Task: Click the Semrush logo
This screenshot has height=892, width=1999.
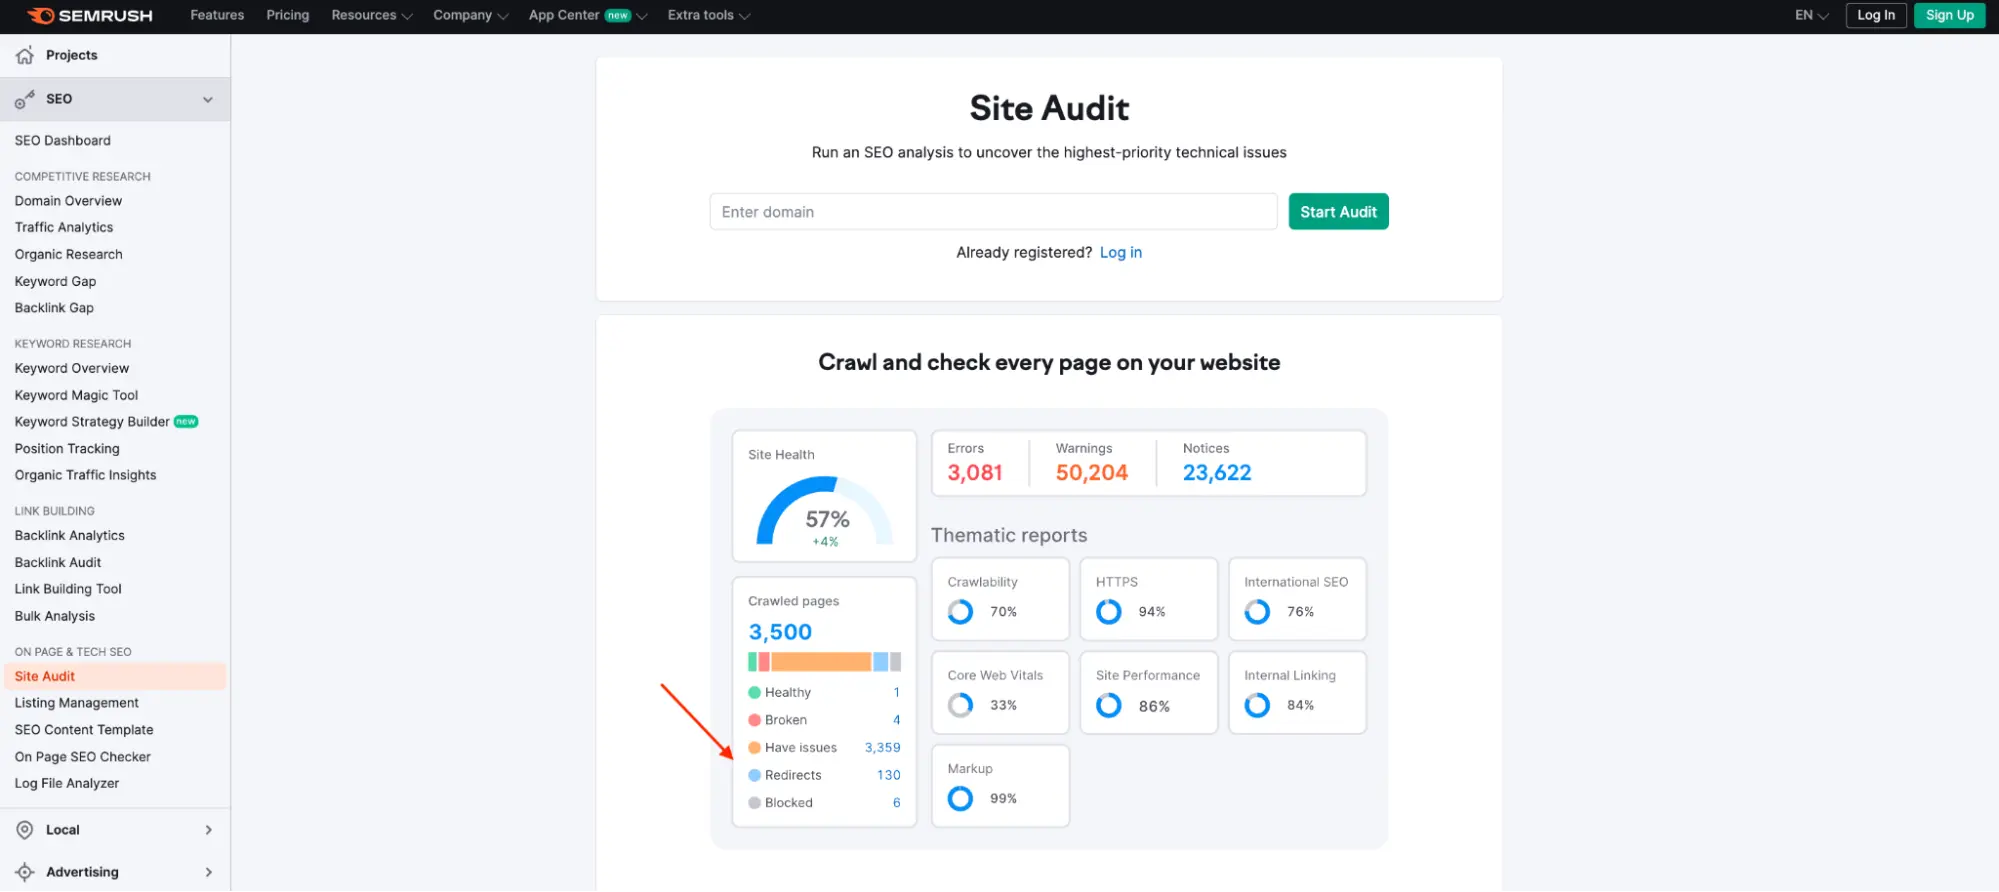Action: [89, 15]
